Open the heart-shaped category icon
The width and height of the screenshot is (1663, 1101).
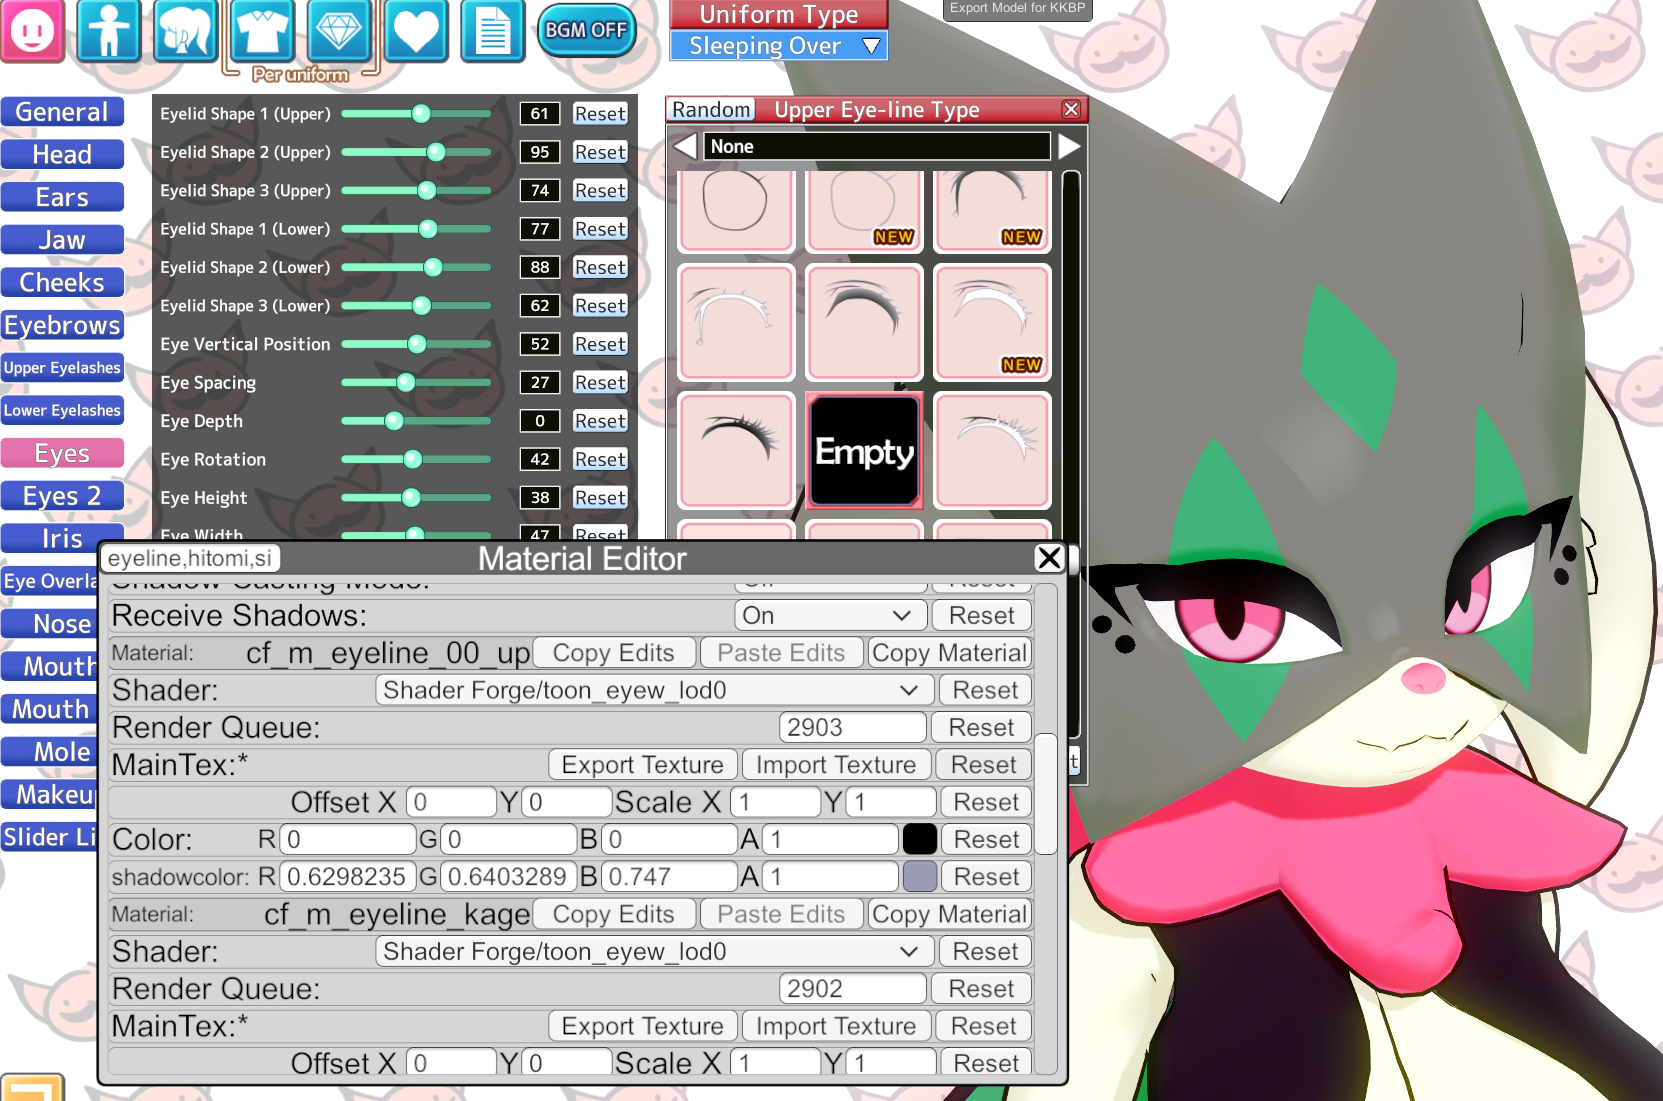click(415, 30)
